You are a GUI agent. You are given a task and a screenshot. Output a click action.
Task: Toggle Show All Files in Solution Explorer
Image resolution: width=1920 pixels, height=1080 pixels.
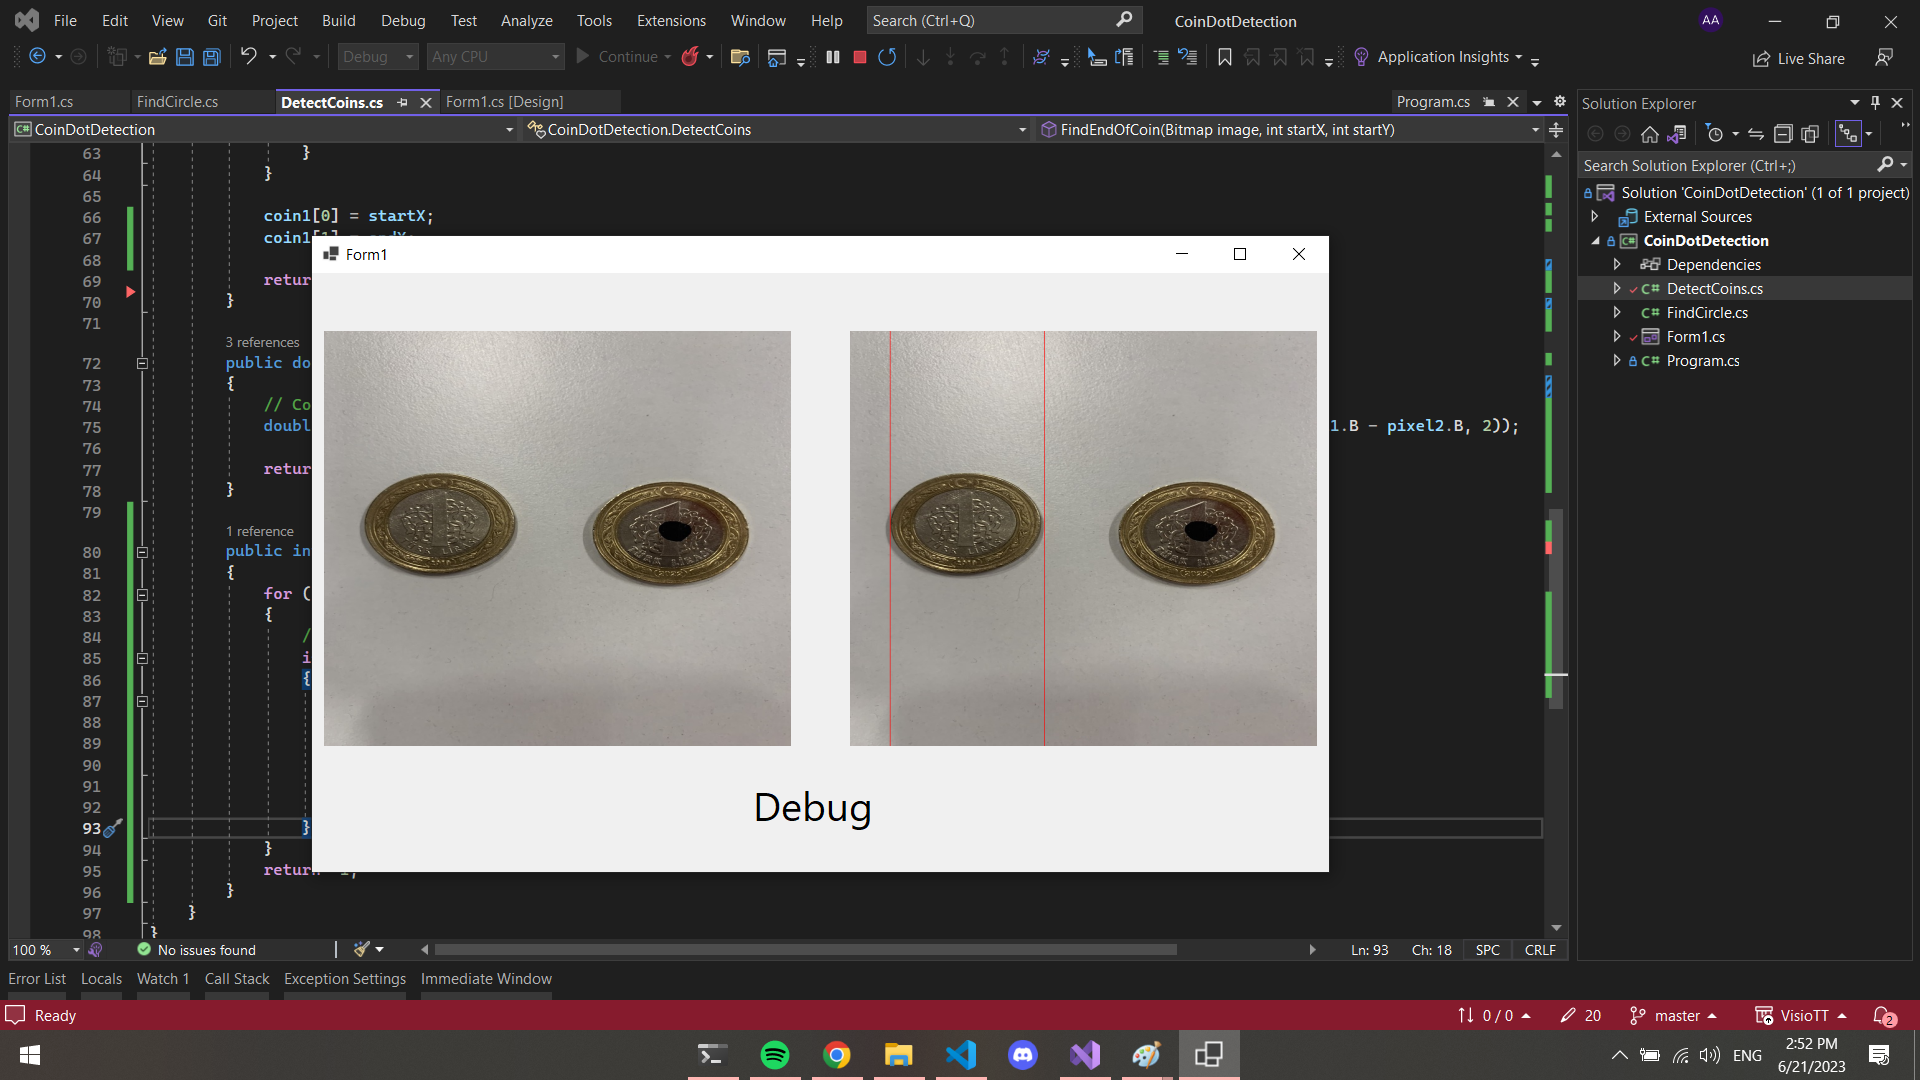(x=1810, y=134)
